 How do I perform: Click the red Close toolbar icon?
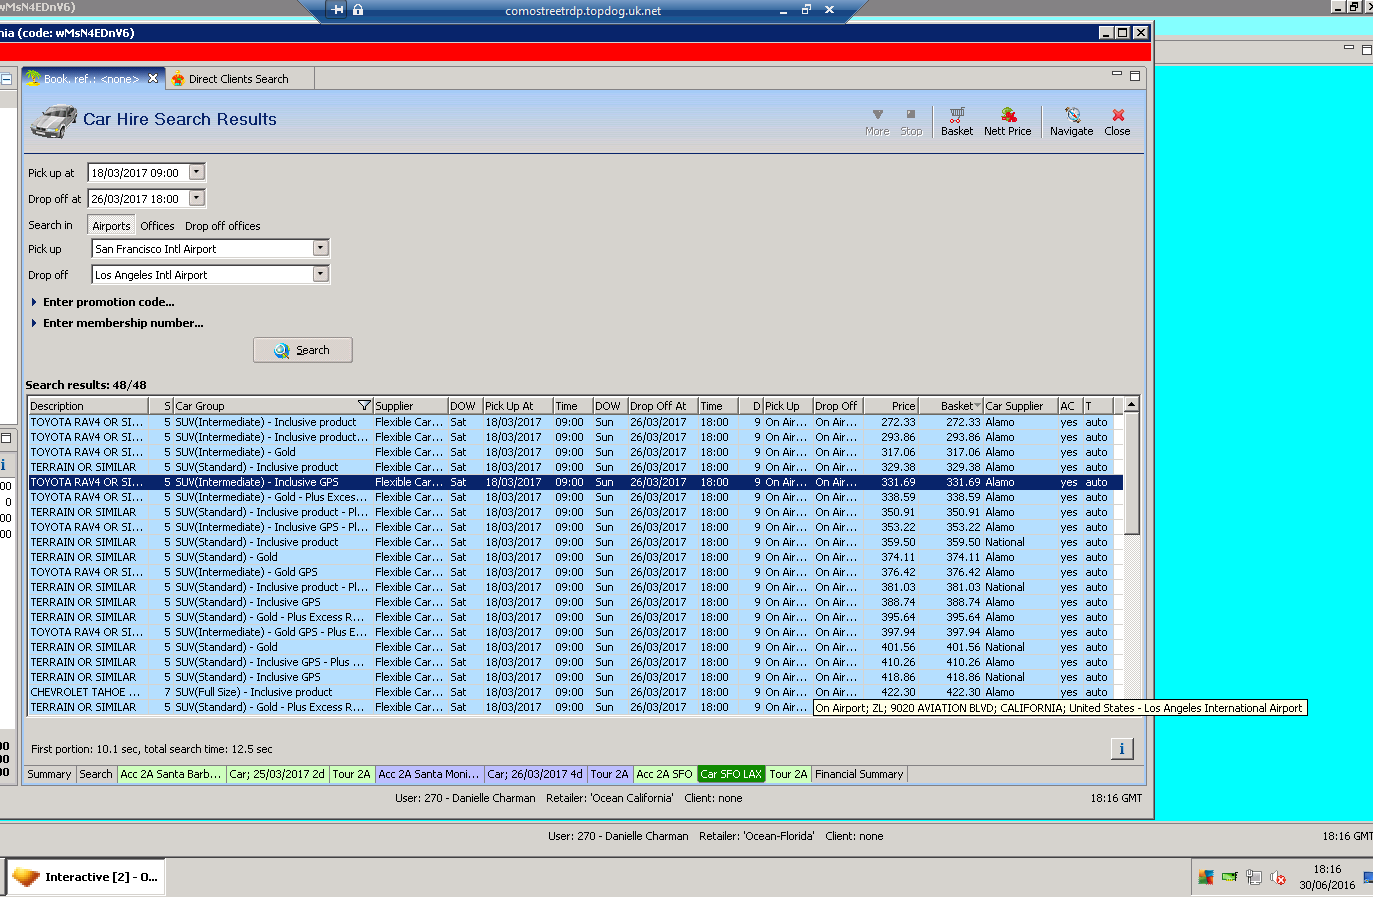coord(1117,121)
